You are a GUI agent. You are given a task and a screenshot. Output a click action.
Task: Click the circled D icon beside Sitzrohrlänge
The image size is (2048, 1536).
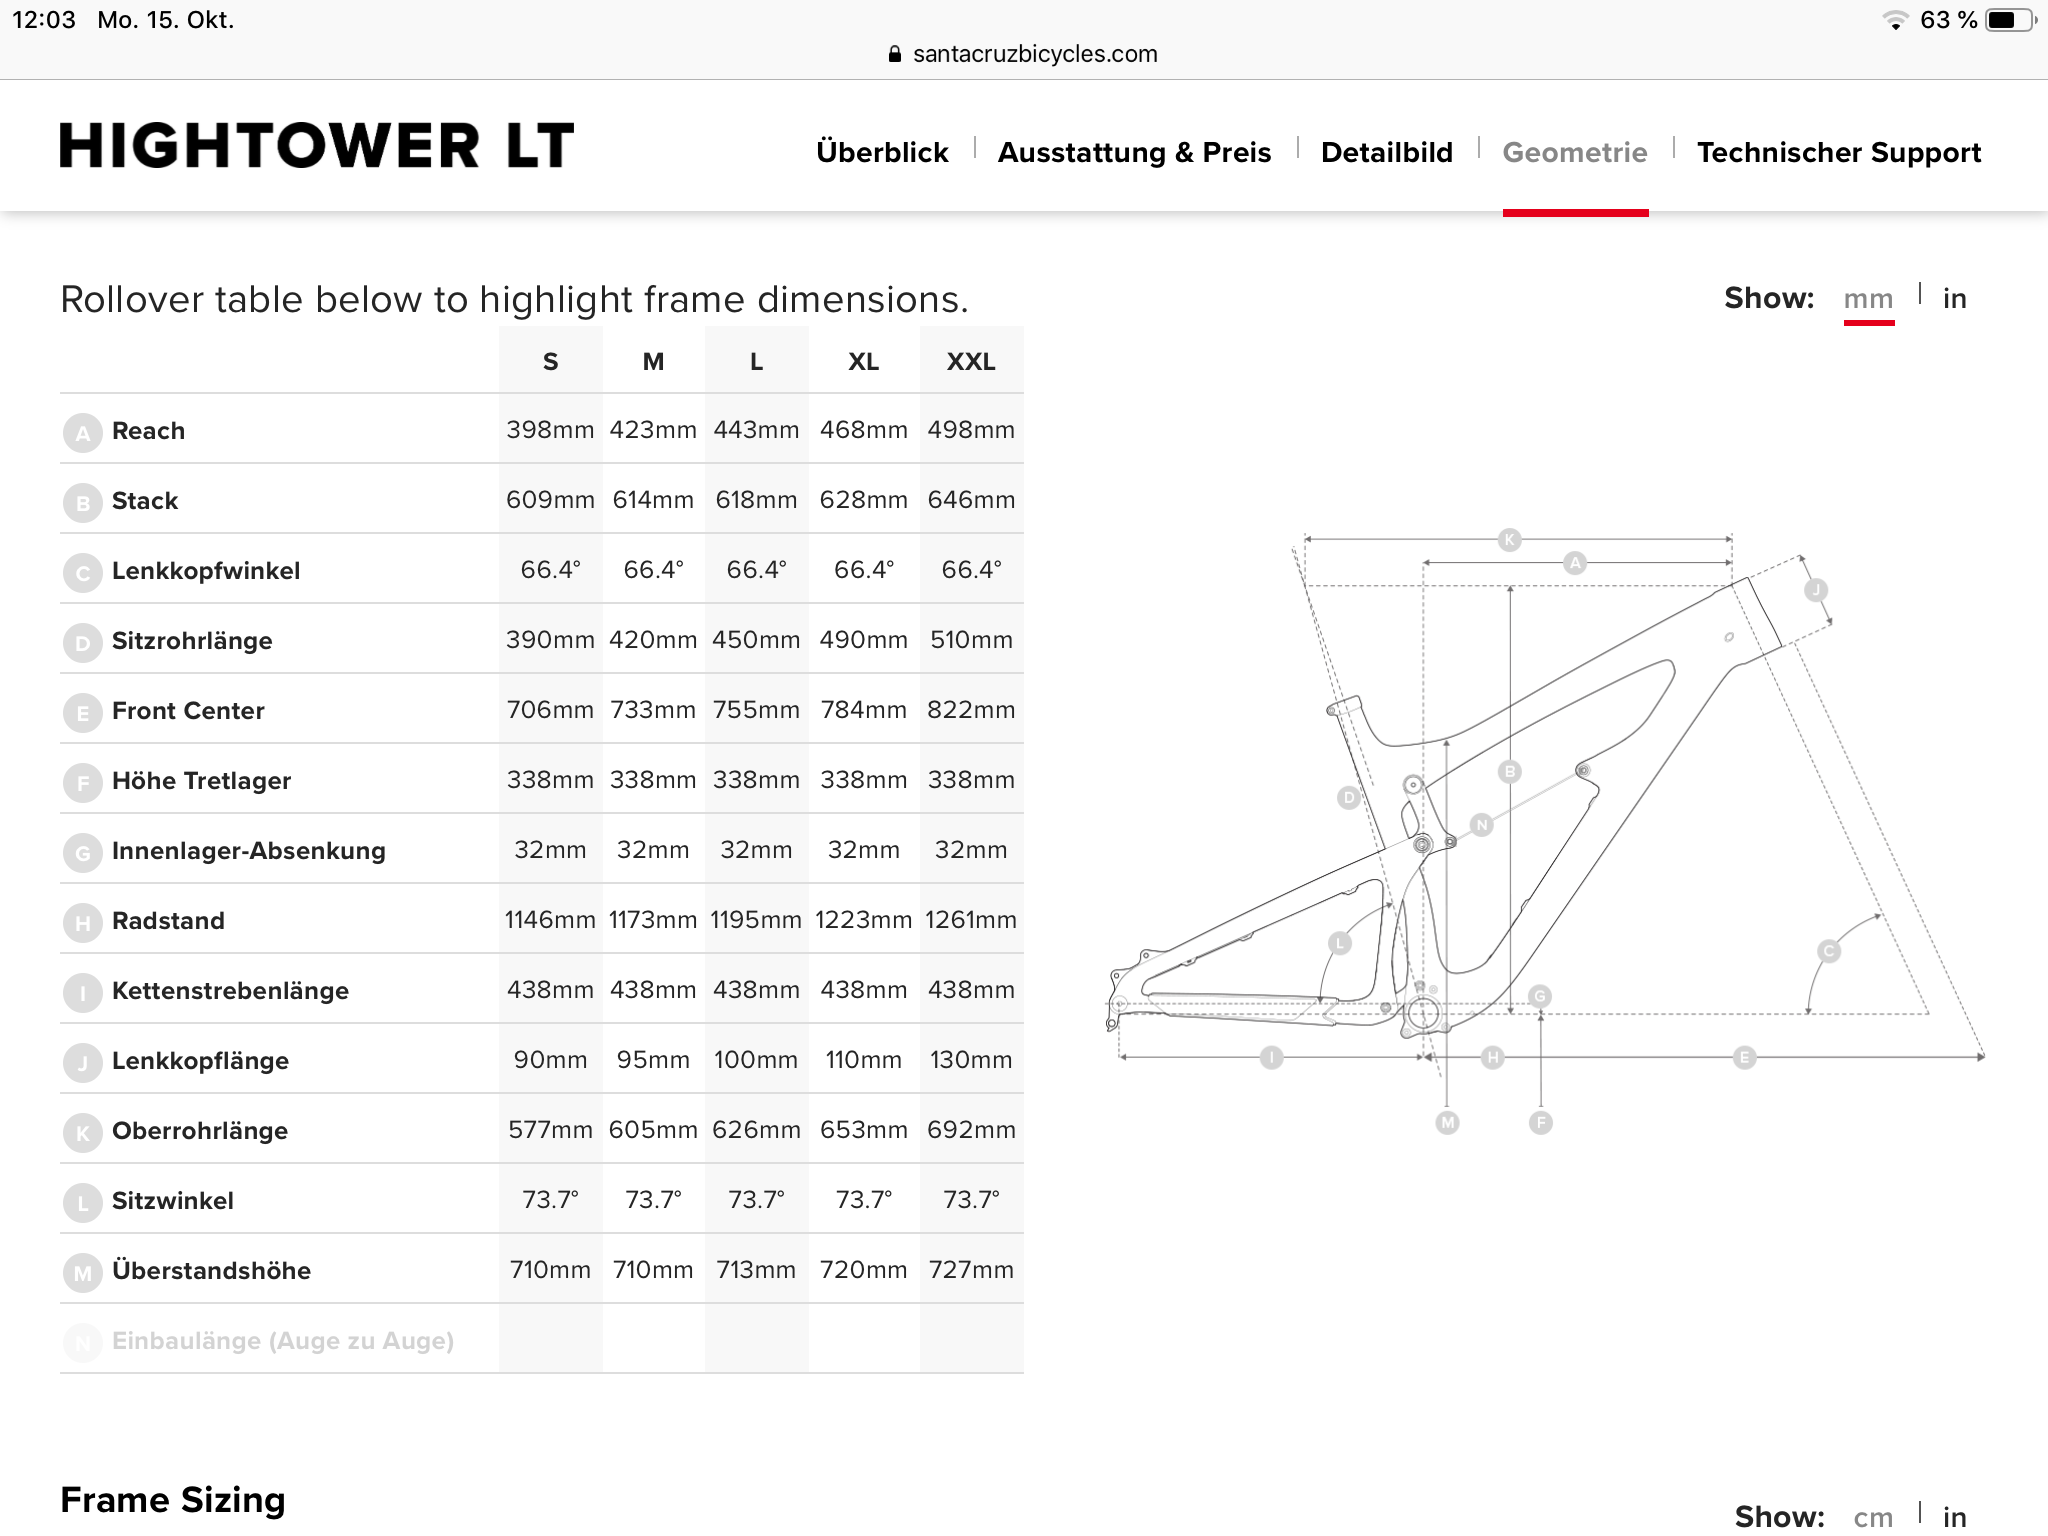(83, 643)
